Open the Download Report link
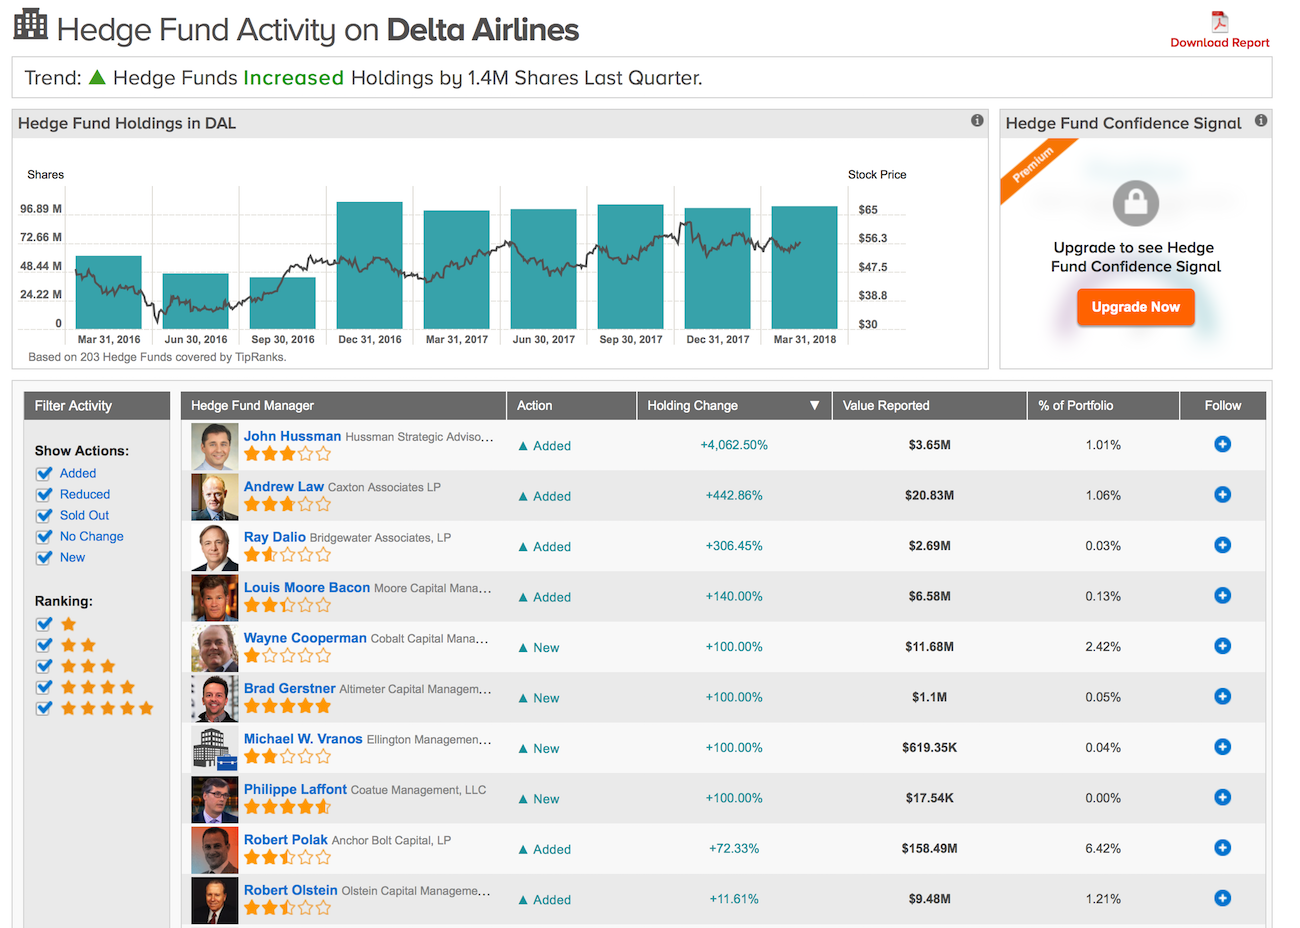Image resolution: width=1300 pixels, height=928 pixels. point(1220,43)
